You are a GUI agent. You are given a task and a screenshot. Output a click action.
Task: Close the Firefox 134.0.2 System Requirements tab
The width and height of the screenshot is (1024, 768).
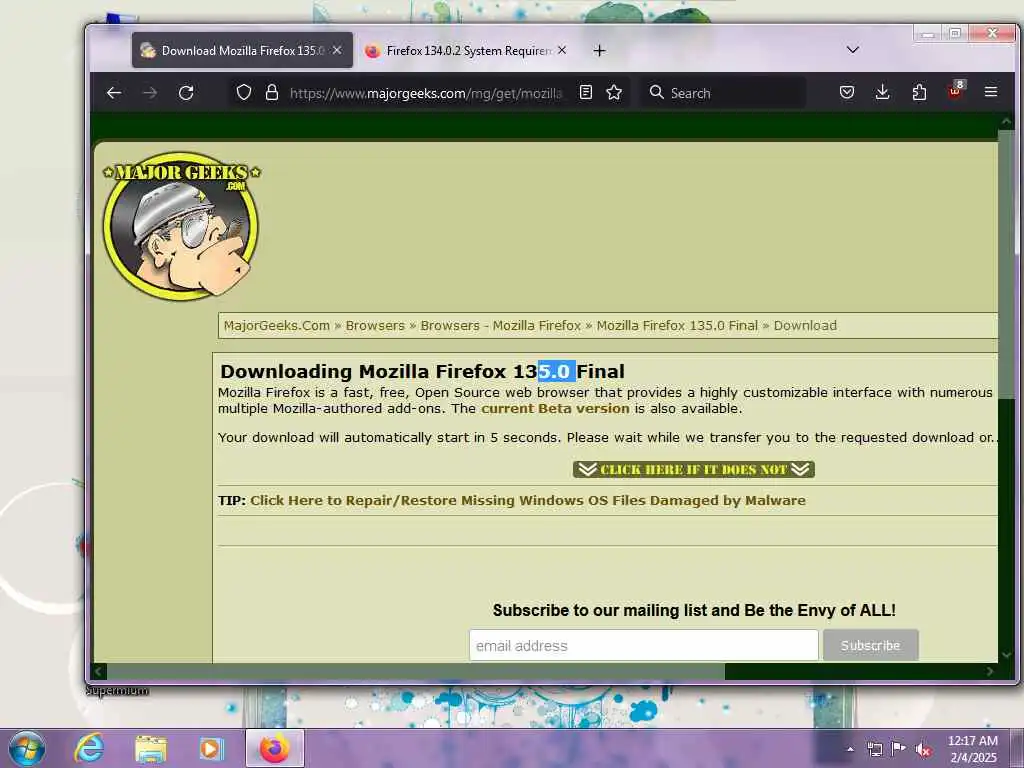pos(562,50)
